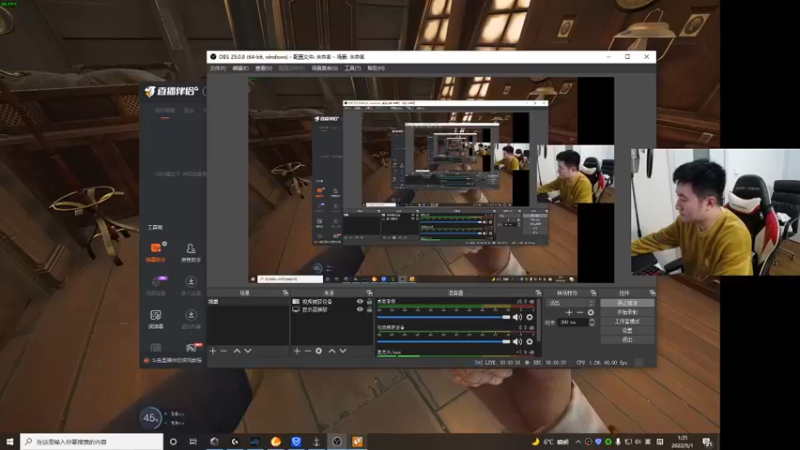The image size is (800, 450).
Task: Remove transition with the minus in 转场特效
Action: click(580, 312)
